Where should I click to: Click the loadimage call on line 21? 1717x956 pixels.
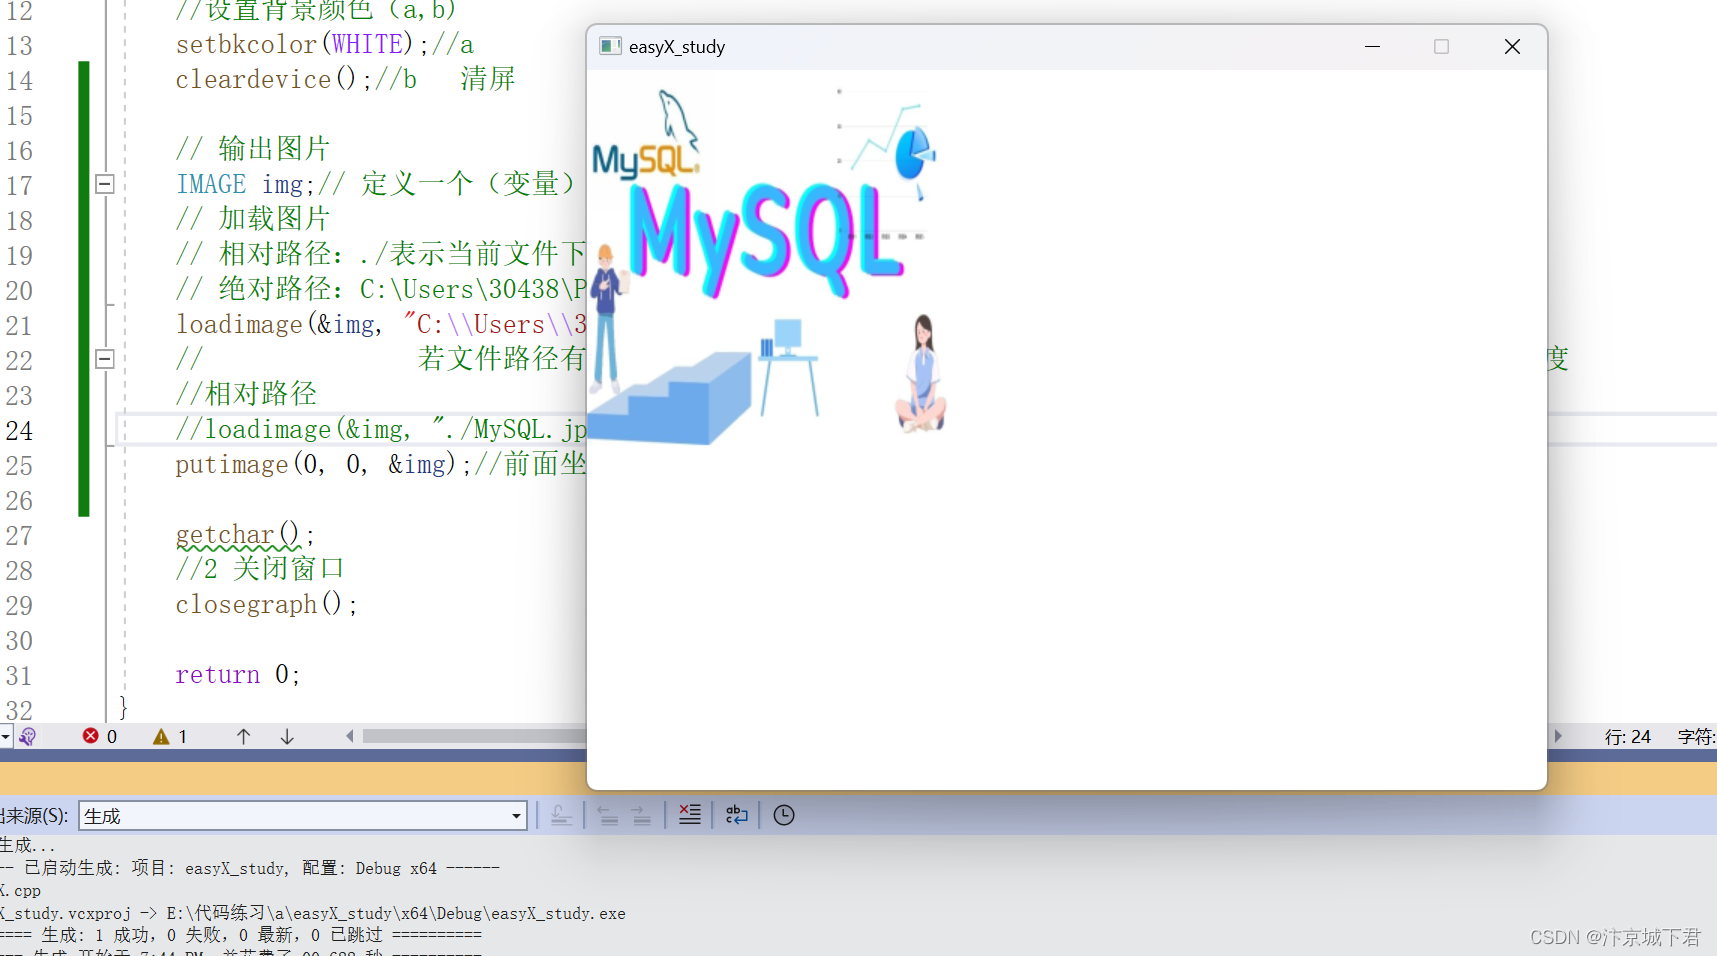pyautogui.click(x=380, y=324)
